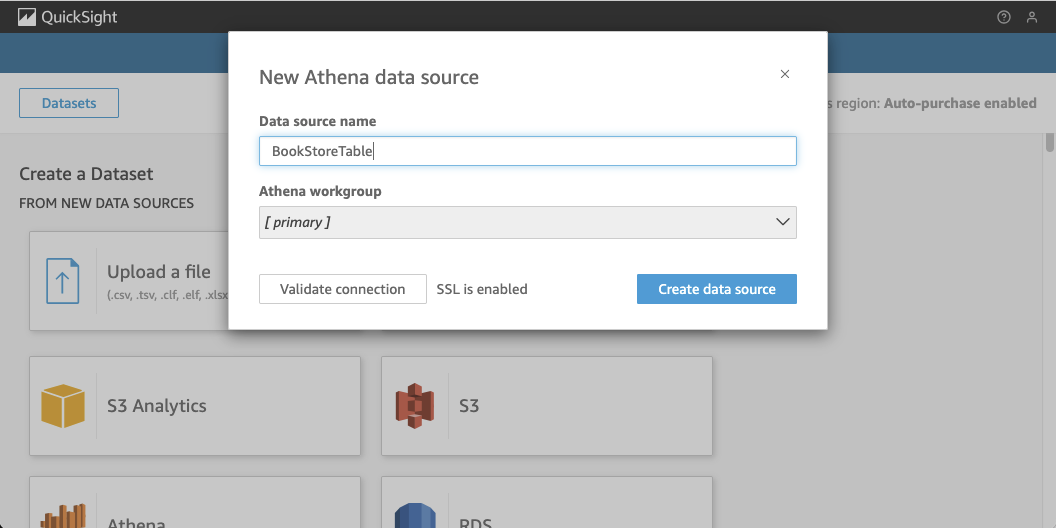Screen dimensions: 1056x528
Task: Open the user account icon
Action: [1032, 18]
